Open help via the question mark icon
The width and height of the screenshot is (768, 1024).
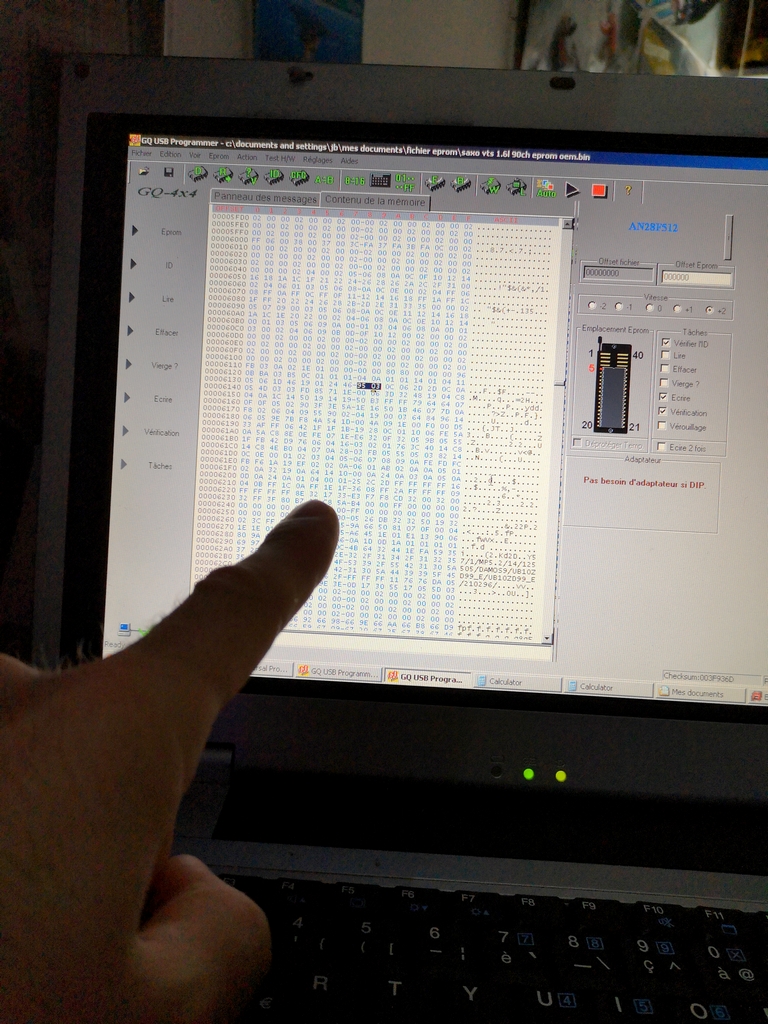(628, 190)
